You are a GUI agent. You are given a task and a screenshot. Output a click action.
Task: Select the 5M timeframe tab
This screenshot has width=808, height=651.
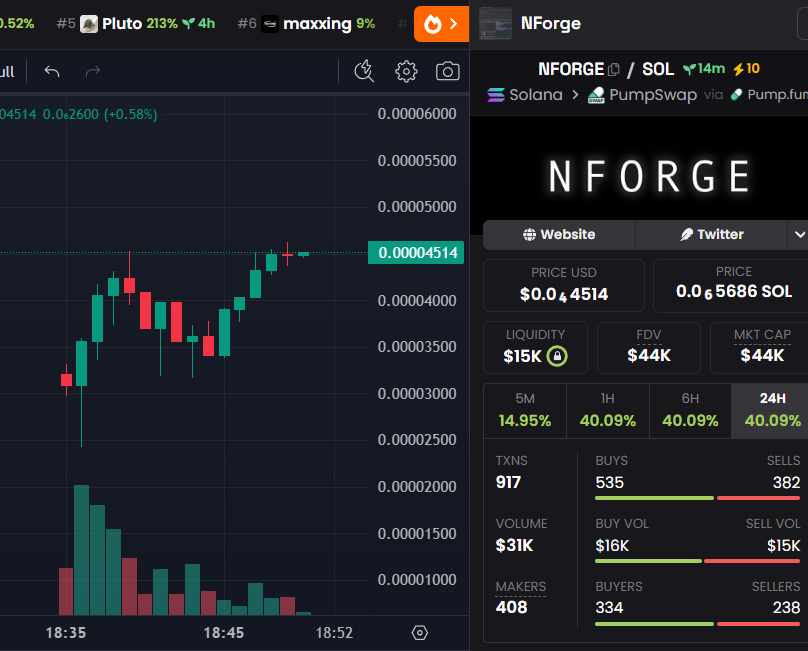(x=525, y=410)
